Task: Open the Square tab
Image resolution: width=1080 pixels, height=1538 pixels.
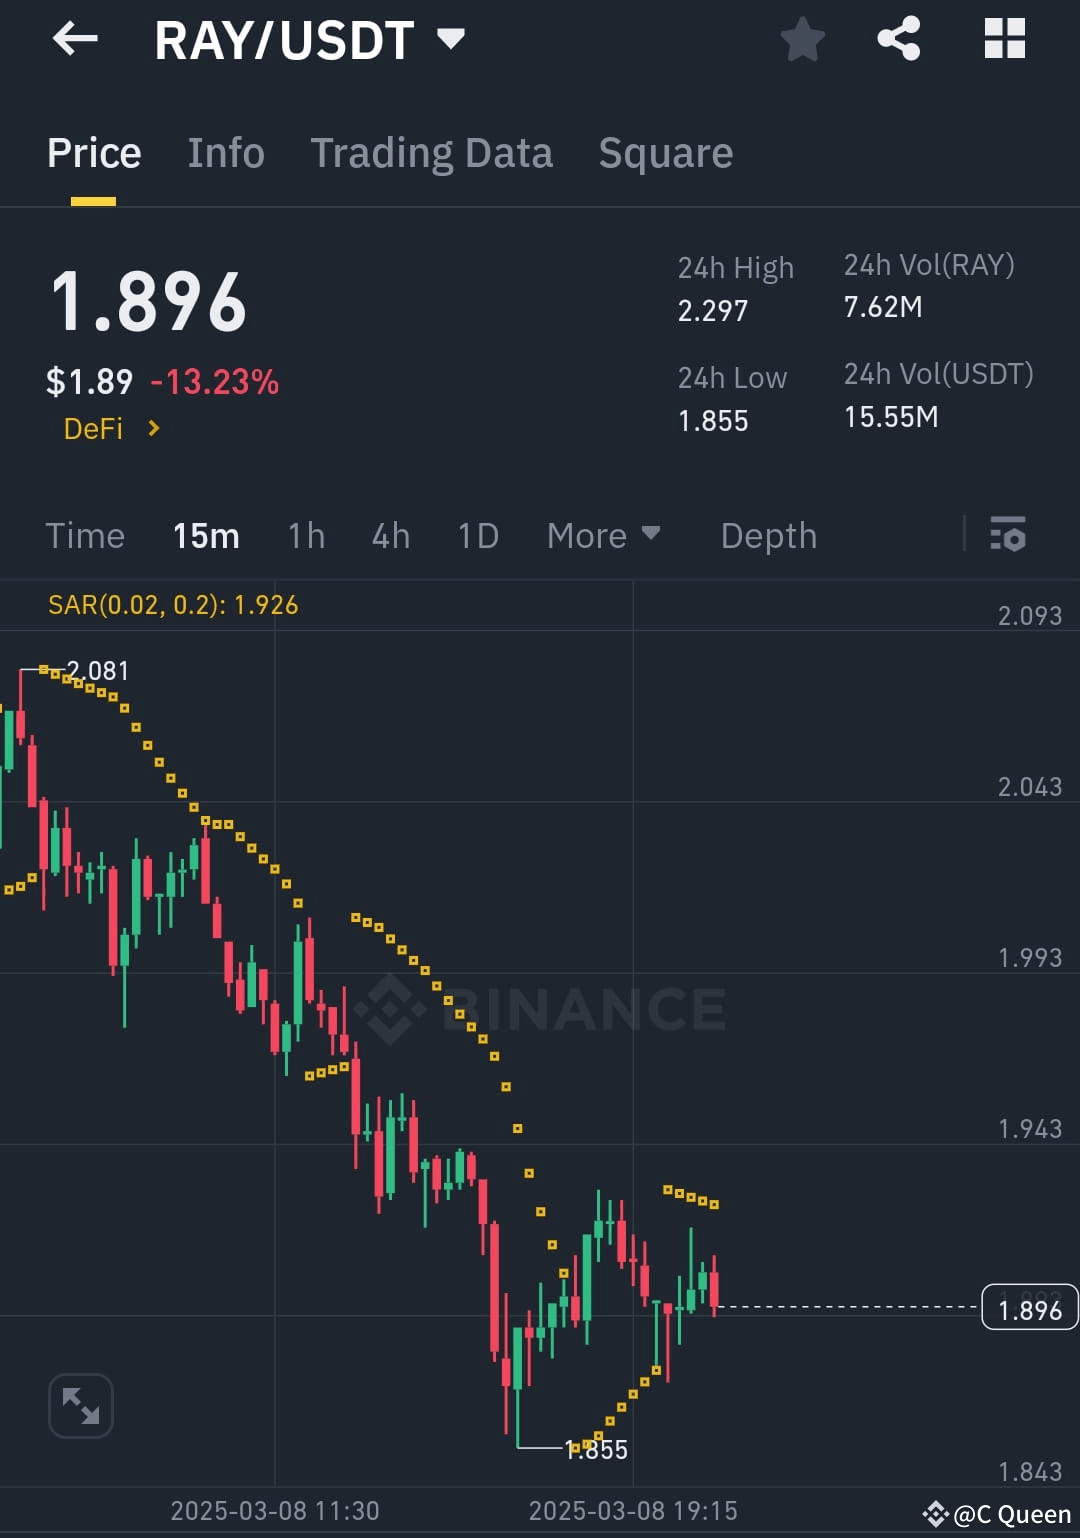Action: click(665, 152)
